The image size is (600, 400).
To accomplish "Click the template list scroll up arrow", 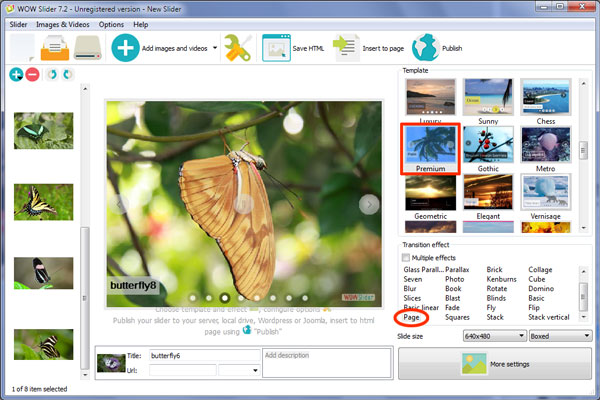I will [x=583, y=83].
